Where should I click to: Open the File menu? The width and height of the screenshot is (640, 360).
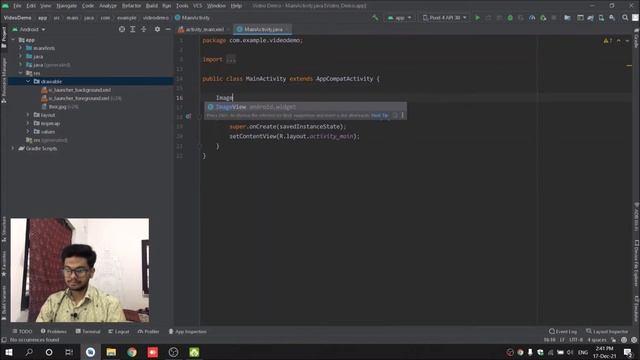pyautogui.click(x=17, y=6)
